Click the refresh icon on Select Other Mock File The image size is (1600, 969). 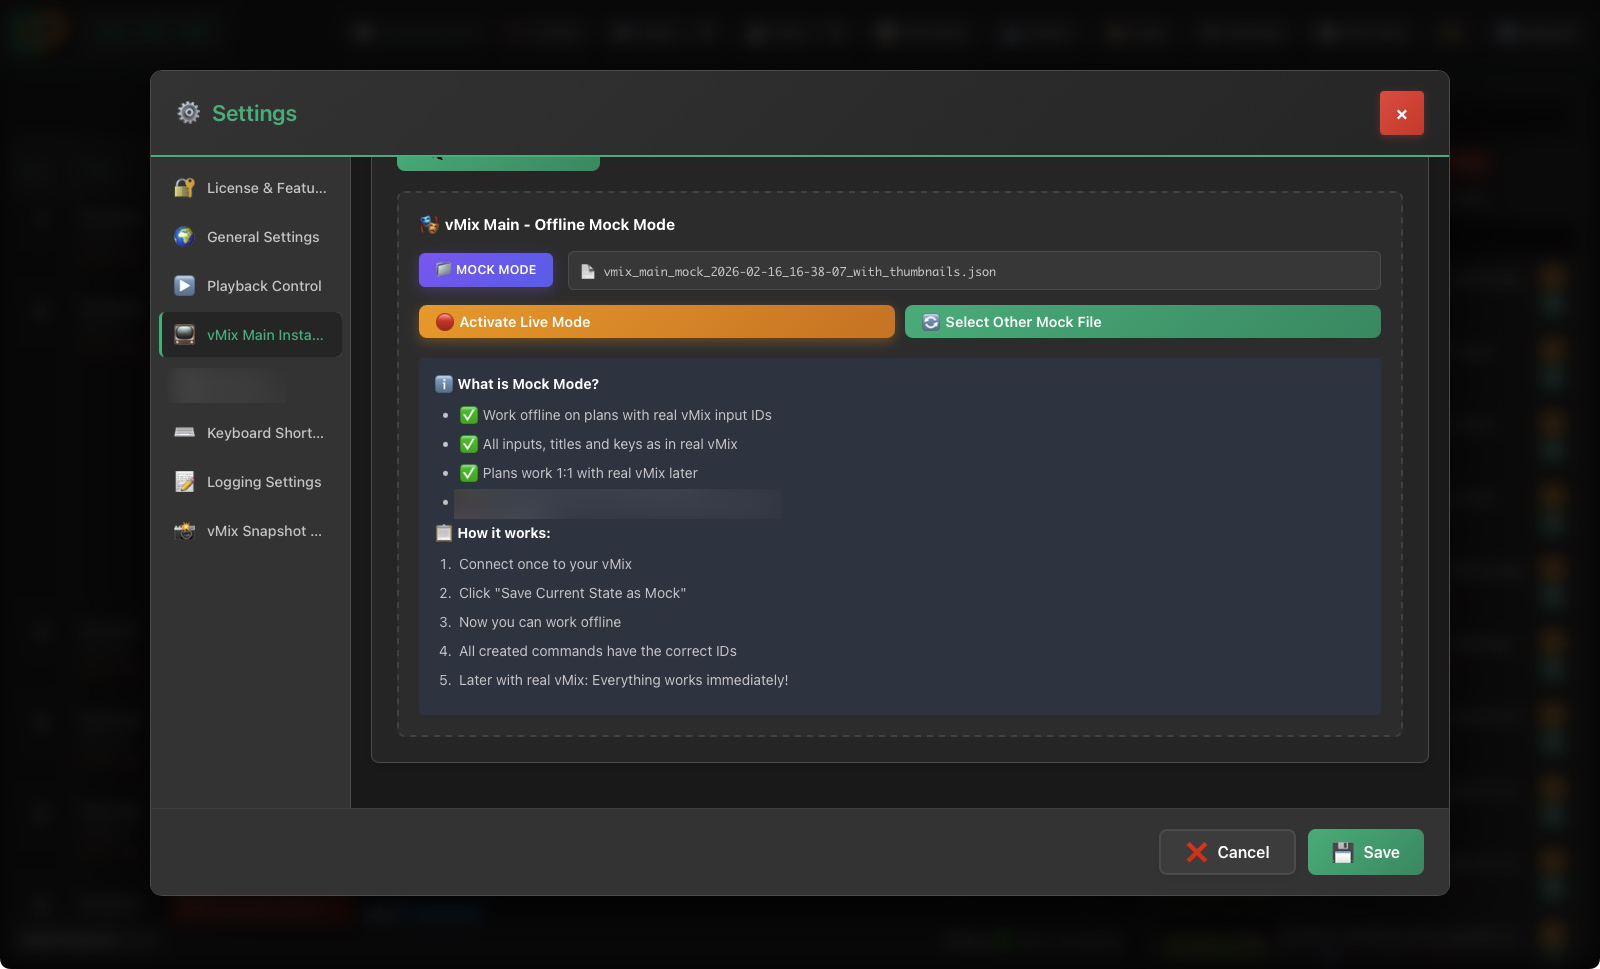932,321
